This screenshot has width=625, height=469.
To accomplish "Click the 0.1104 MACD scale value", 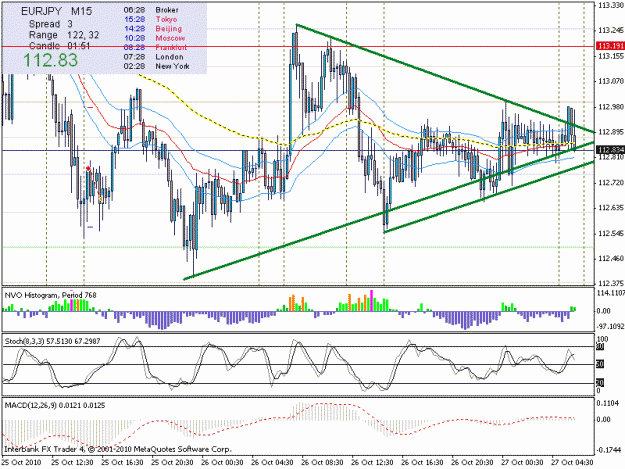I will tap(607, 403).
